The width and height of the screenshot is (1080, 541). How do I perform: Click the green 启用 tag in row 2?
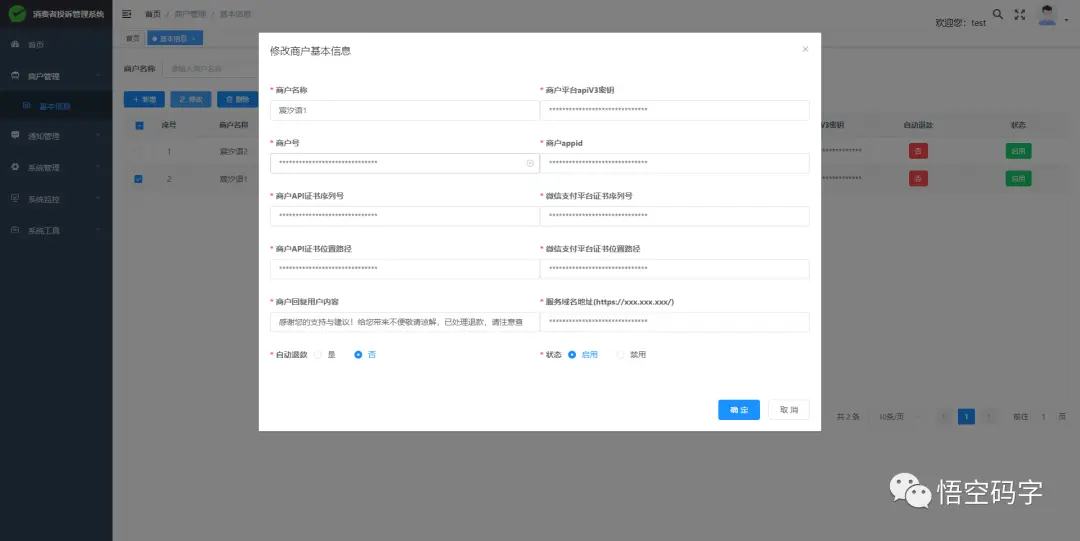pyautogui.click(x=1018, y=179)
